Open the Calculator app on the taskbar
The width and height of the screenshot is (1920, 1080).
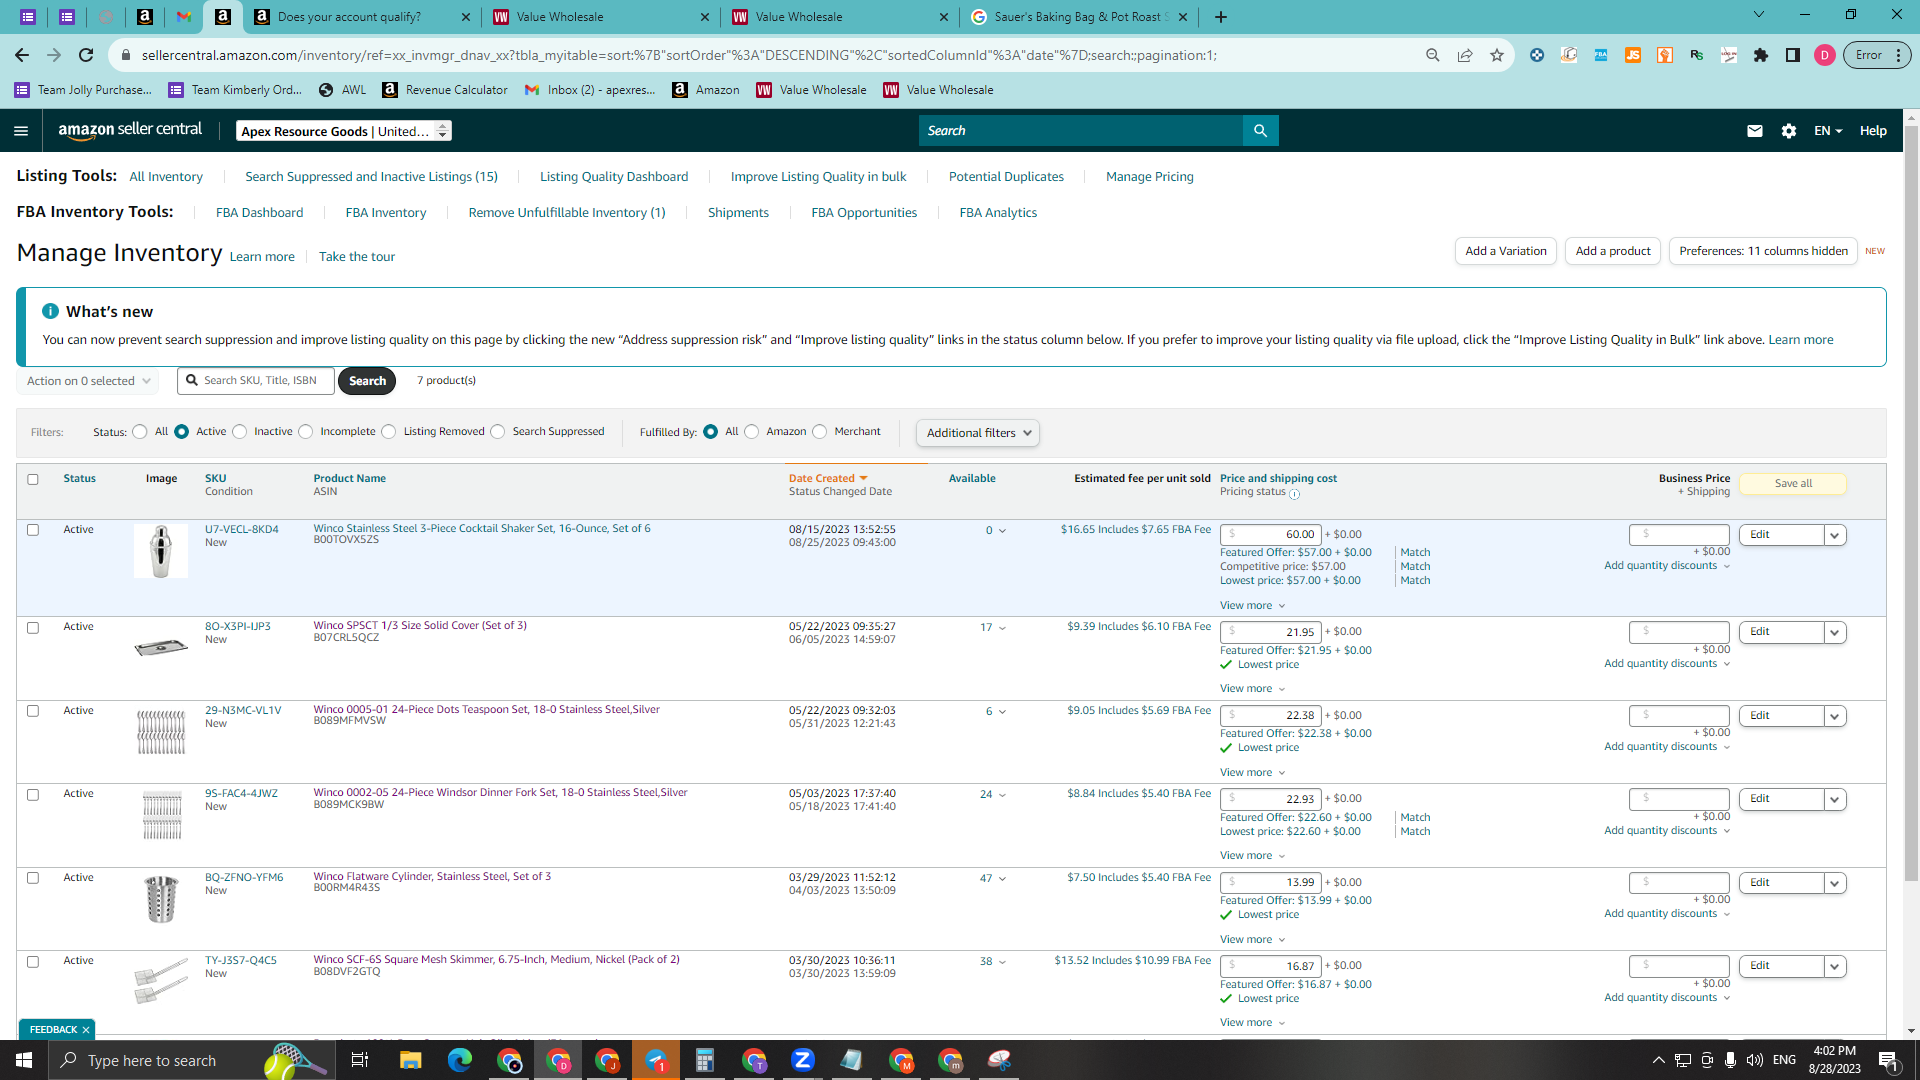point(705,1060)
